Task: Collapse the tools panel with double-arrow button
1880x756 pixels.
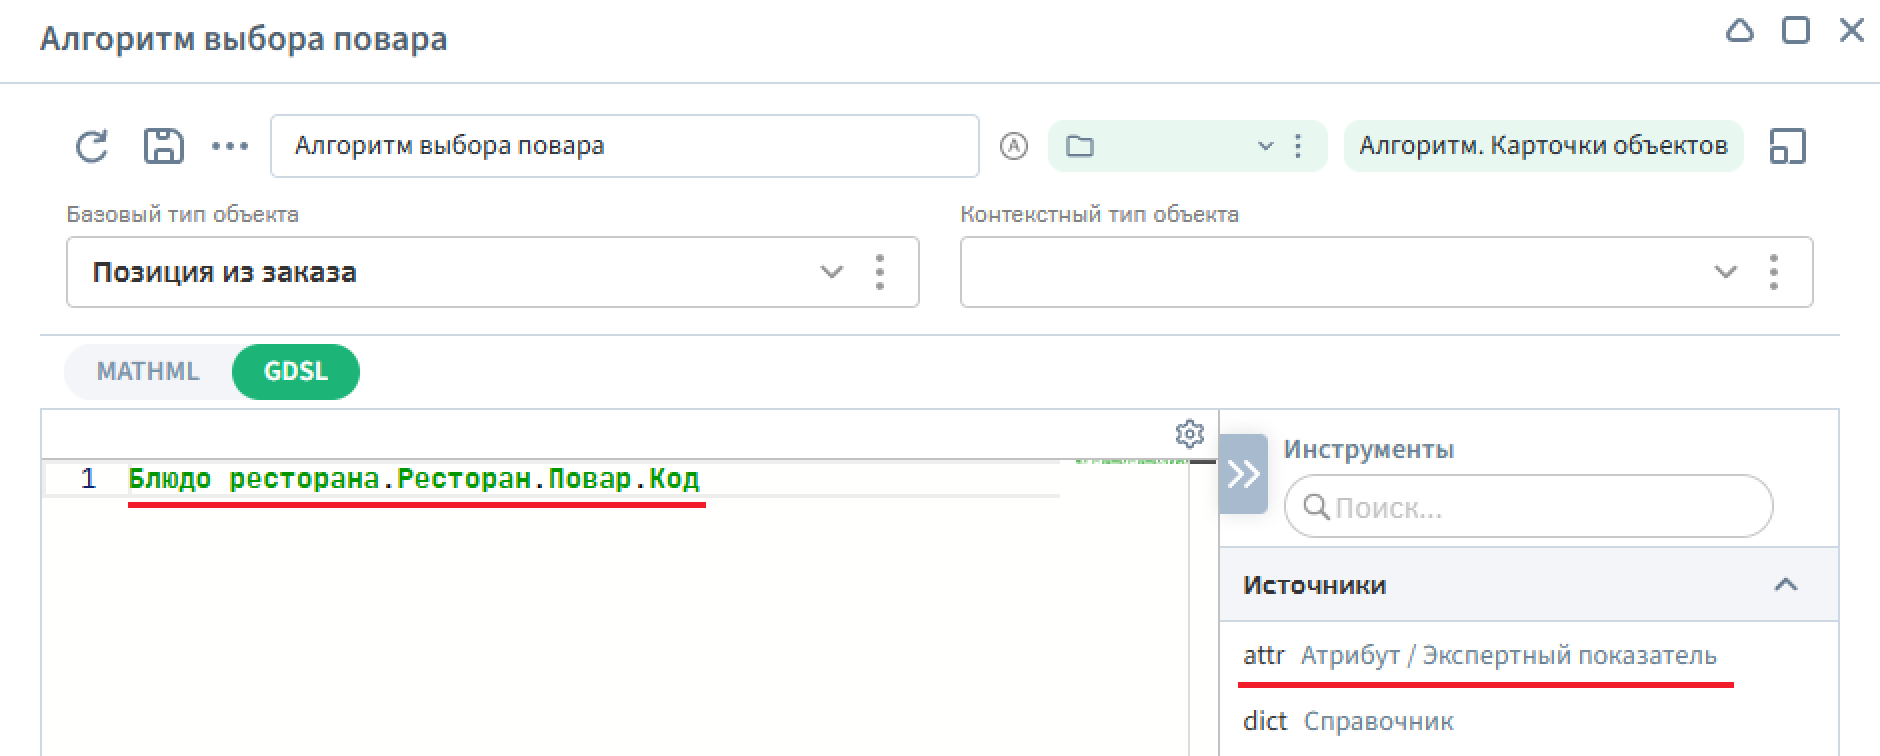Action: pyautogui.click(x=1243, y=474)
